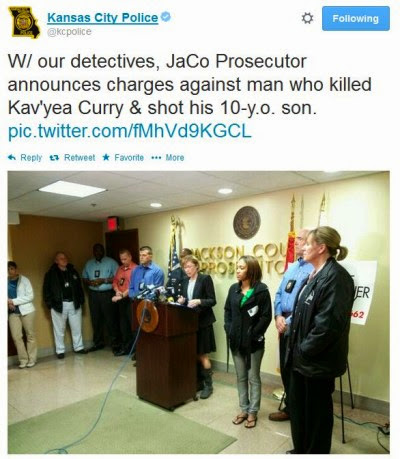
Task: Toggle Favorite on this tweet
Action: click(x=129, y=157)
